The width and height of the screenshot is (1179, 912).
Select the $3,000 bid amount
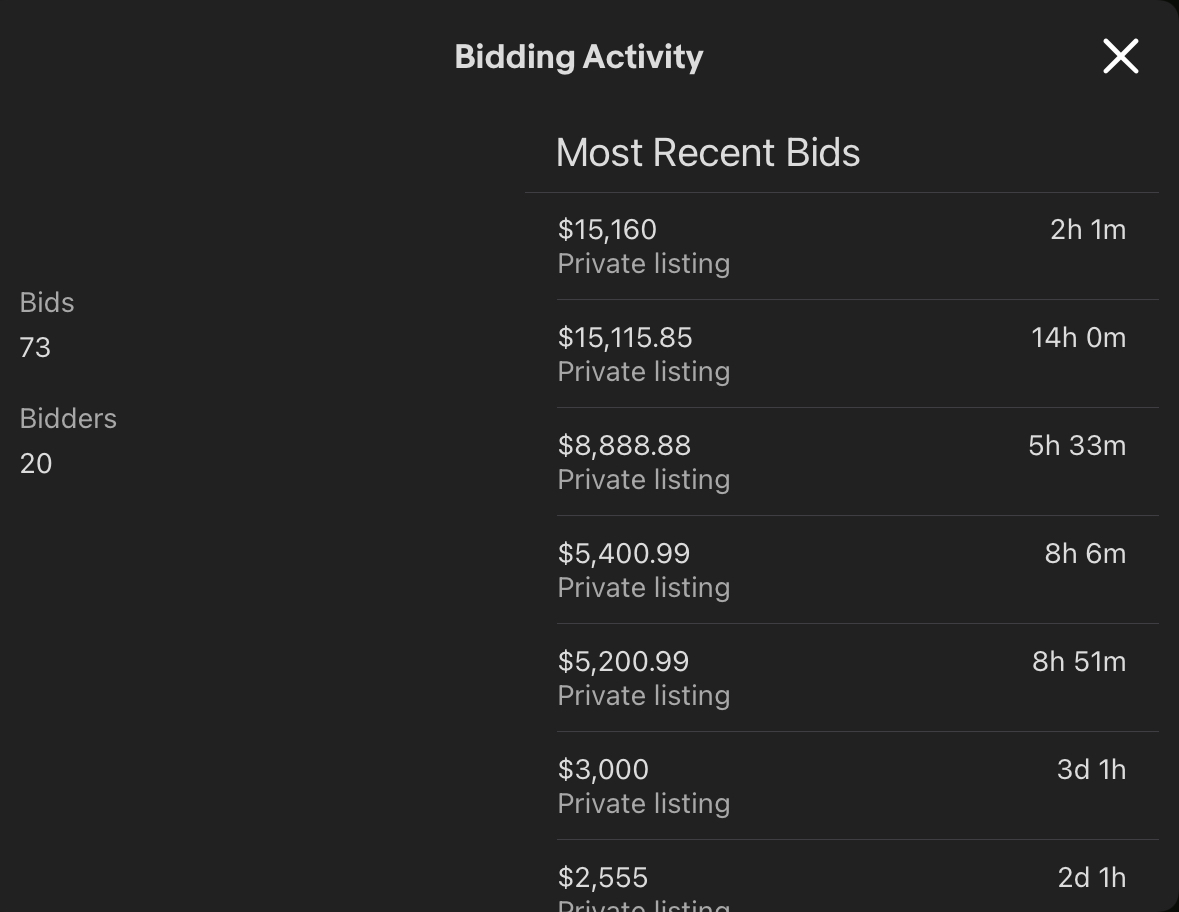(x=603, y=770)
